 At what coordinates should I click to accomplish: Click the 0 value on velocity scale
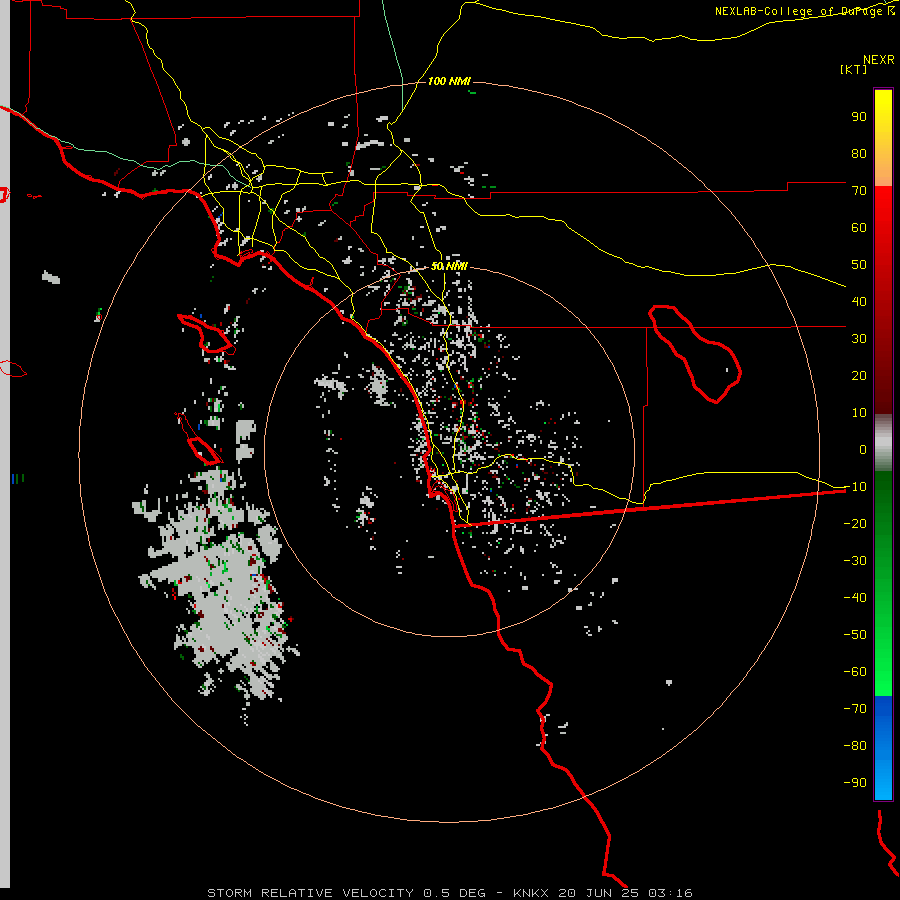point(863,450)
